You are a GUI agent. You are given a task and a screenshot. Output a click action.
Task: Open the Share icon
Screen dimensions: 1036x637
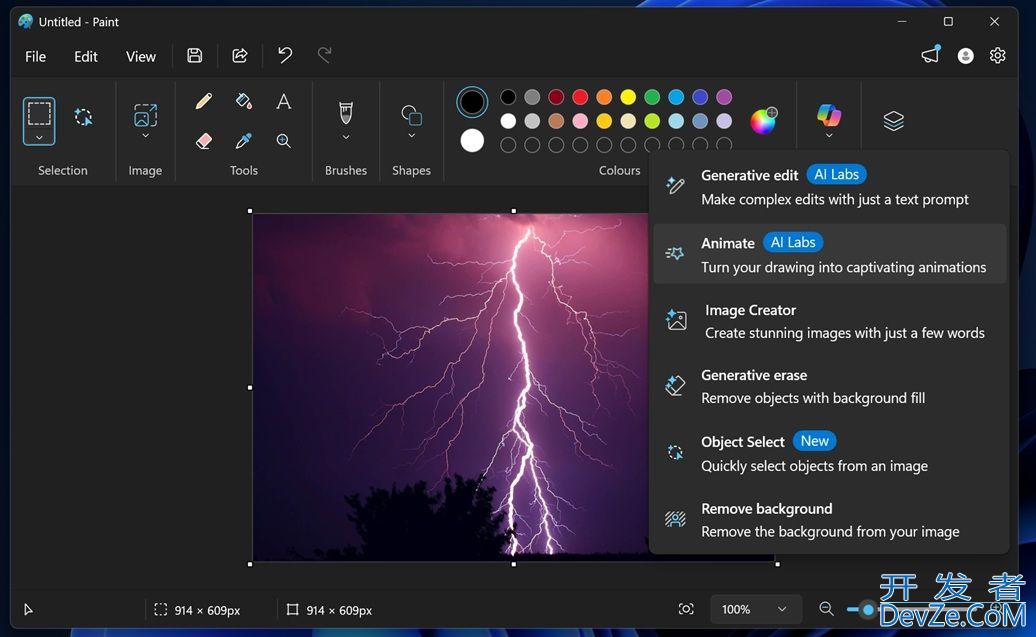(240, 56)
